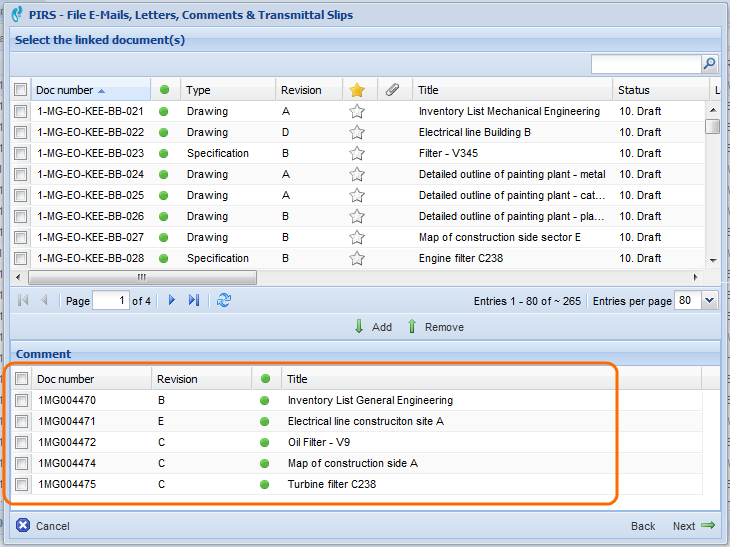The width and height of the screenshot is (730, 547).
Task: Sort by Title column in upper grid
Action: (x=513, y=90)
